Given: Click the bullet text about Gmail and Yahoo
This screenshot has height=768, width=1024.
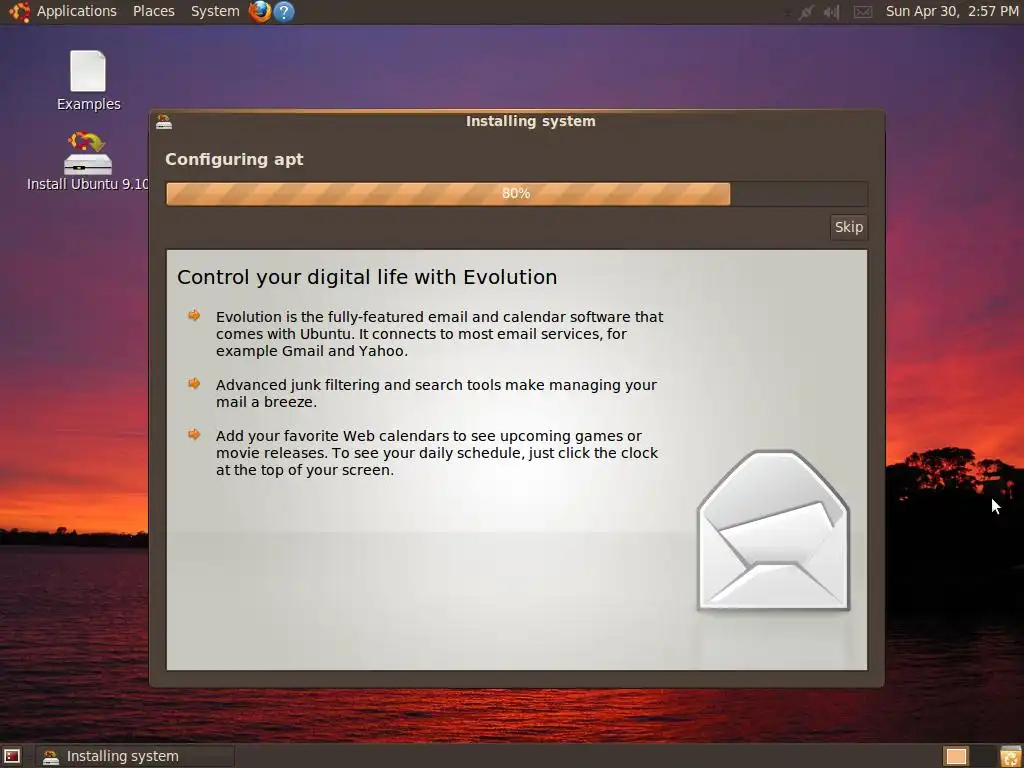Looking at the screenshot, I should point(440,334).
